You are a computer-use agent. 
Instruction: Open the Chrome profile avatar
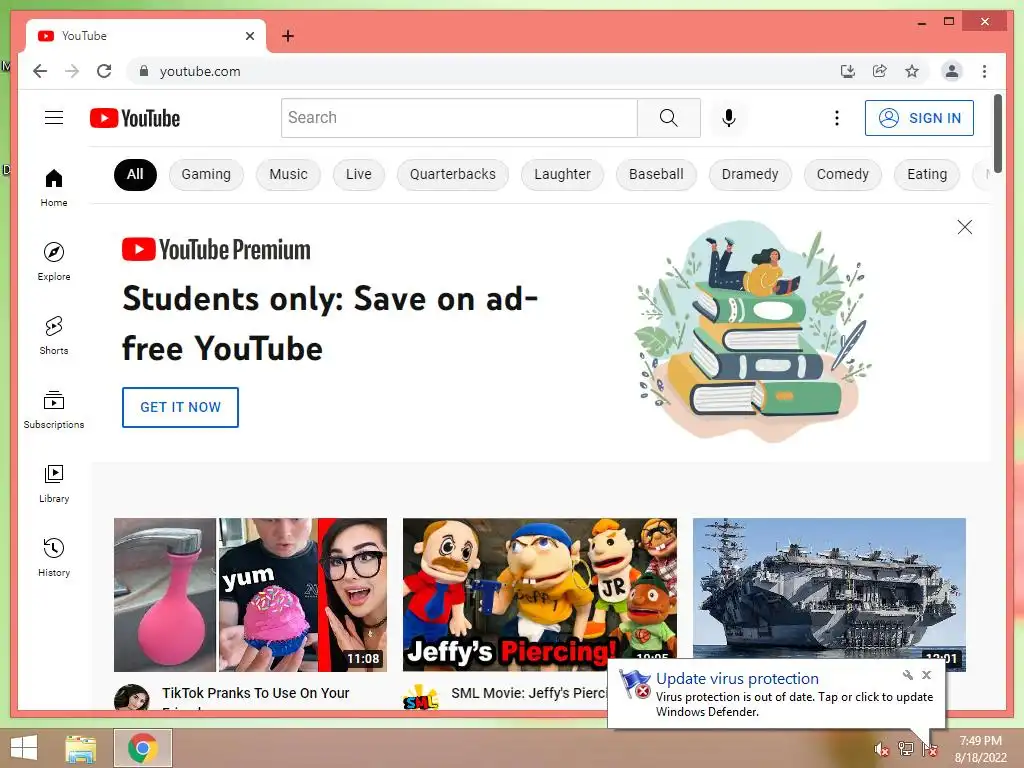tap(952, 71)
